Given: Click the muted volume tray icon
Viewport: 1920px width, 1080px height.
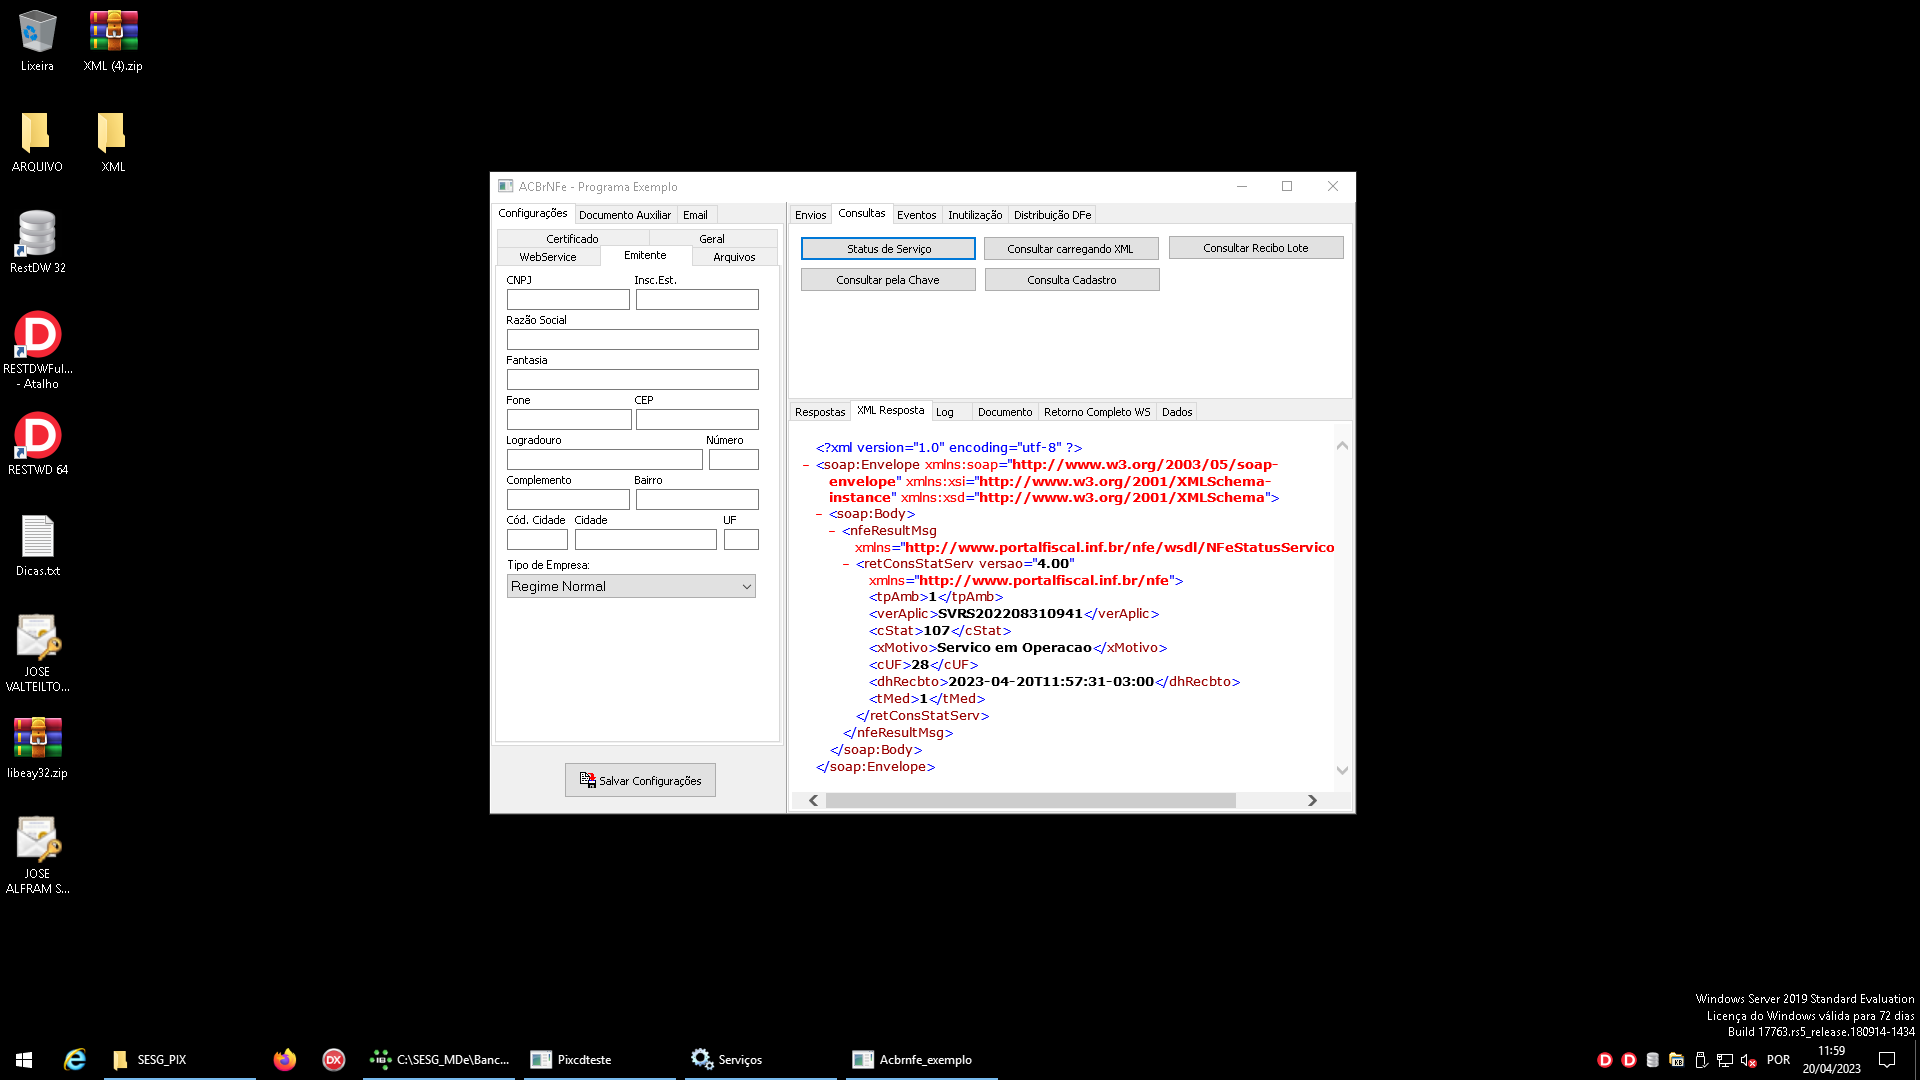Looking at the screenshot, I should (x=1749, y=1060).
